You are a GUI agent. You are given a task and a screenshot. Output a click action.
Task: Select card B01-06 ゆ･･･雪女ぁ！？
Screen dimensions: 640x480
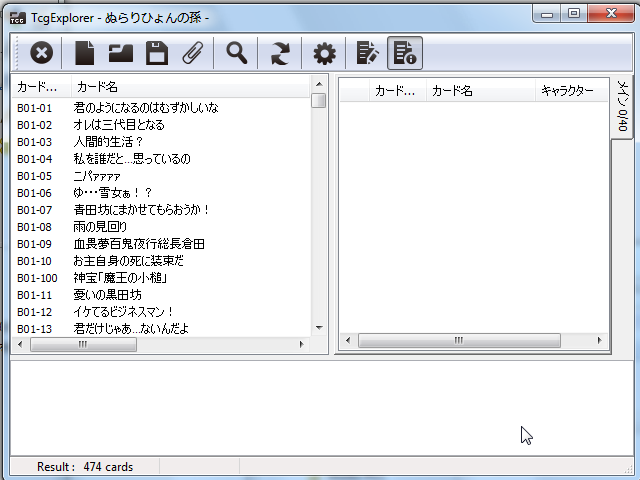tap(161, 193)
